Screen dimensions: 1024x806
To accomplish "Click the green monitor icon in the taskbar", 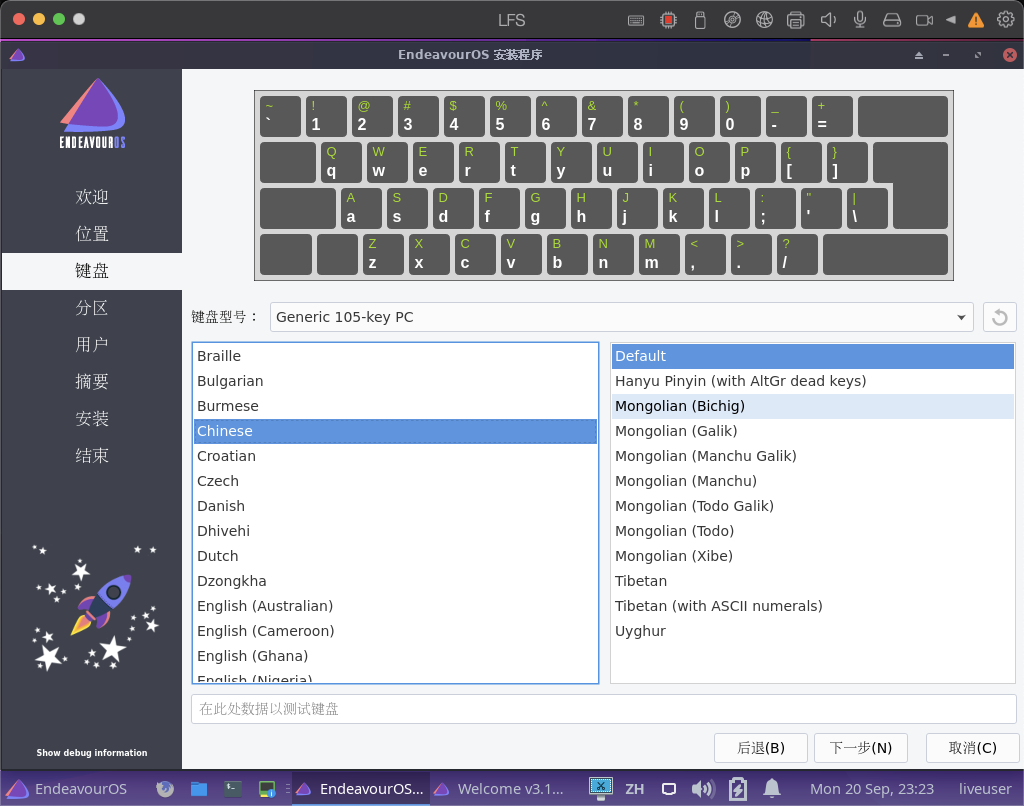I will 266,789.
